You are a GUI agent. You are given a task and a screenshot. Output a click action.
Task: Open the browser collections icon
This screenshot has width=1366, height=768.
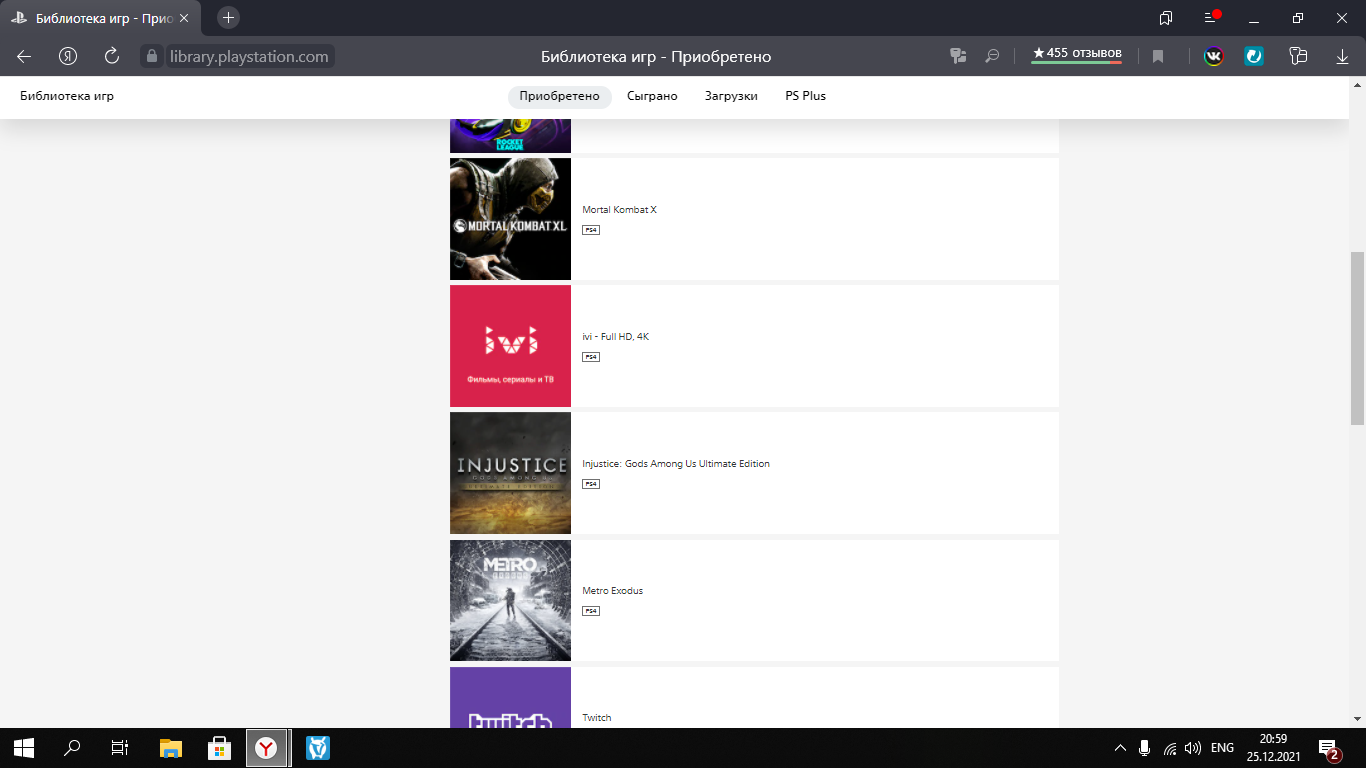click(1298, 57)
